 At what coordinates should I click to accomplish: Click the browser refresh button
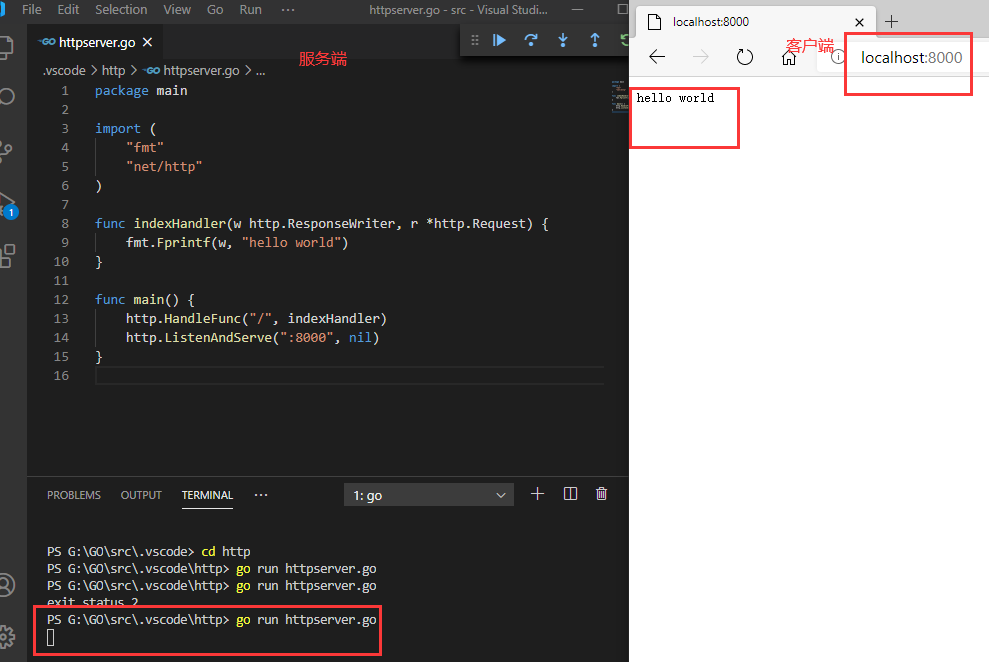(x=744, y=57)
